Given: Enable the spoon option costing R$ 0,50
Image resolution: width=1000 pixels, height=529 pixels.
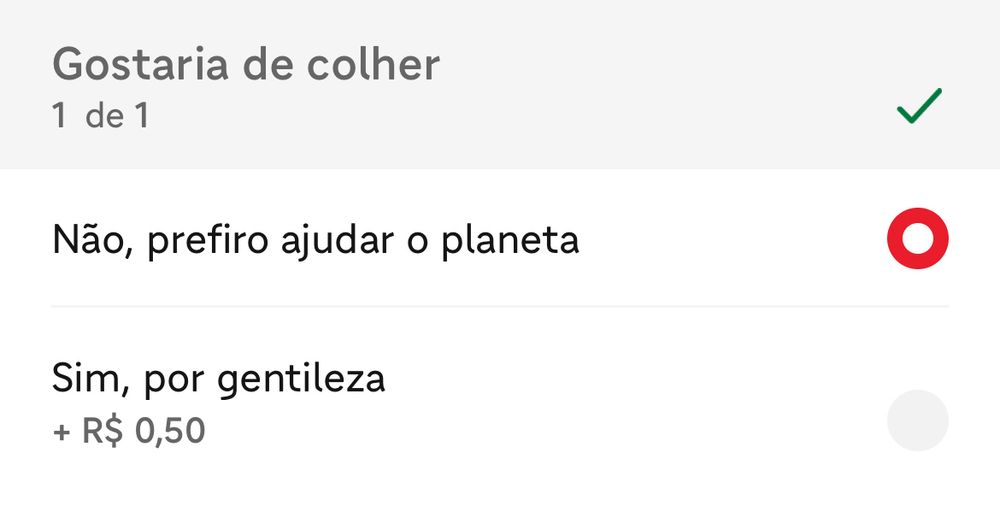Looking at the screenshot, I should tap(917, 420).
